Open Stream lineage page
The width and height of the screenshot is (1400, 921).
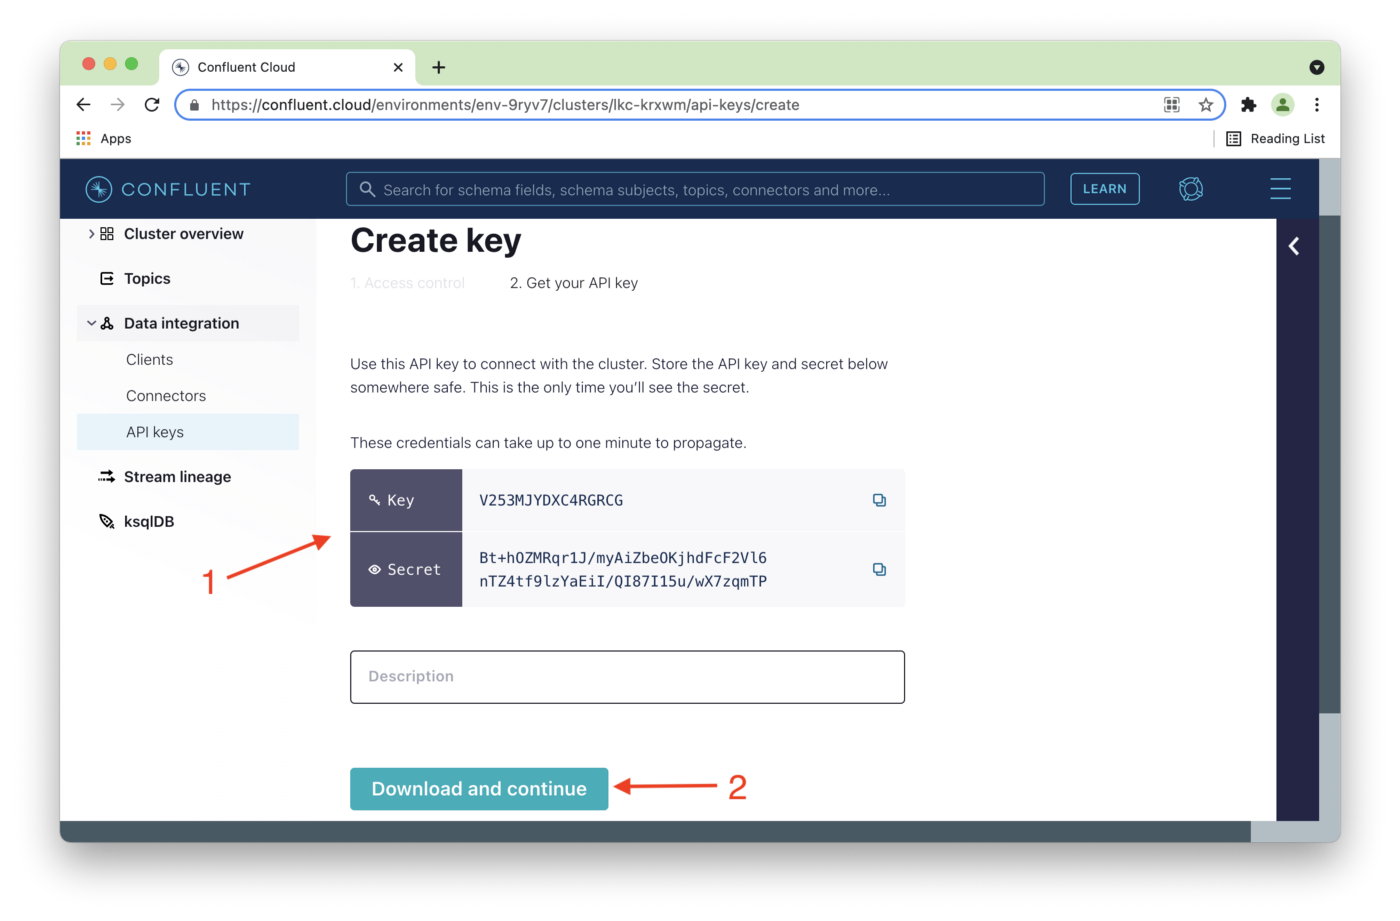pos(177,477)
